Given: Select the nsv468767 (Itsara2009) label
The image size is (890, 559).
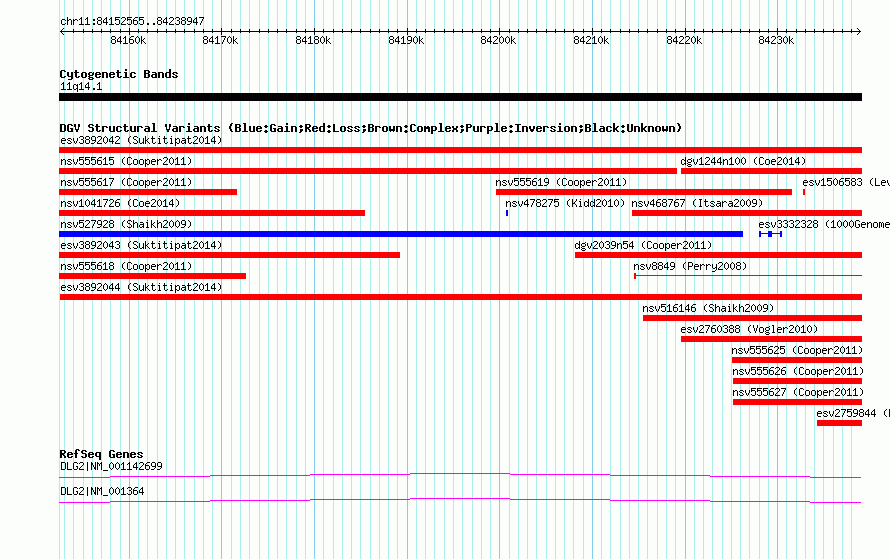Looking at the screenshot, I should tap(697, 203).
